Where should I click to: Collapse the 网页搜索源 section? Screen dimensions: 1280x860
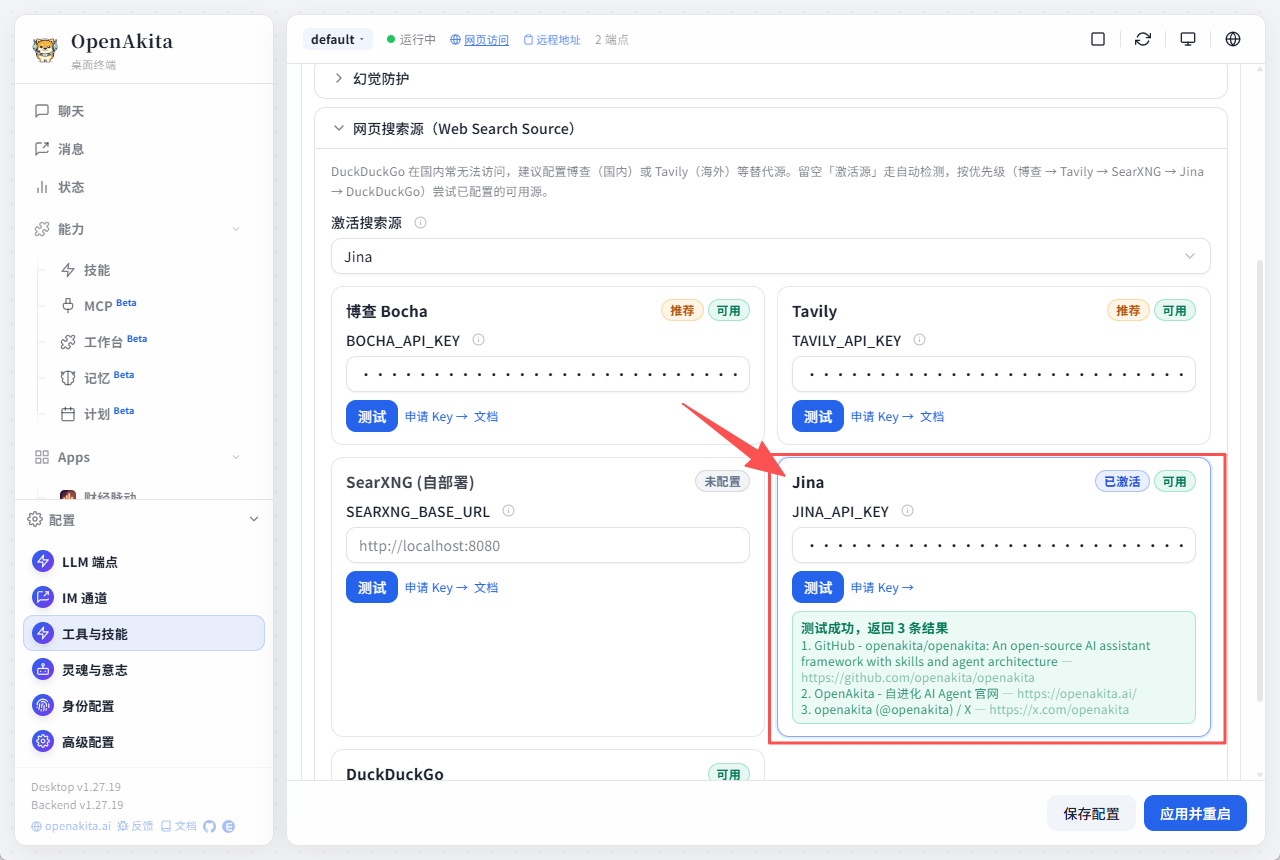(x=771, y=129)
